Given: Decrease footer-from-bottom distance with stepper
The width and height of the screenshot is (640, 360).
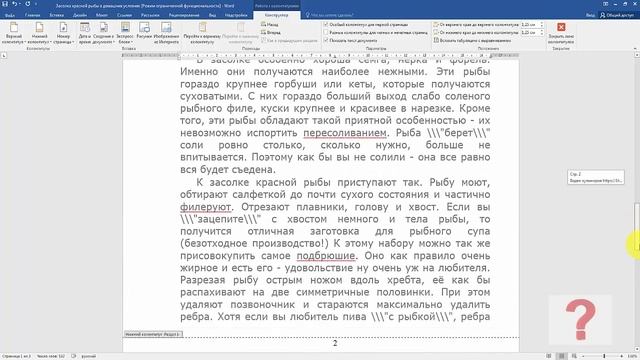Looking at the screenshot, I should click(542, 34).
